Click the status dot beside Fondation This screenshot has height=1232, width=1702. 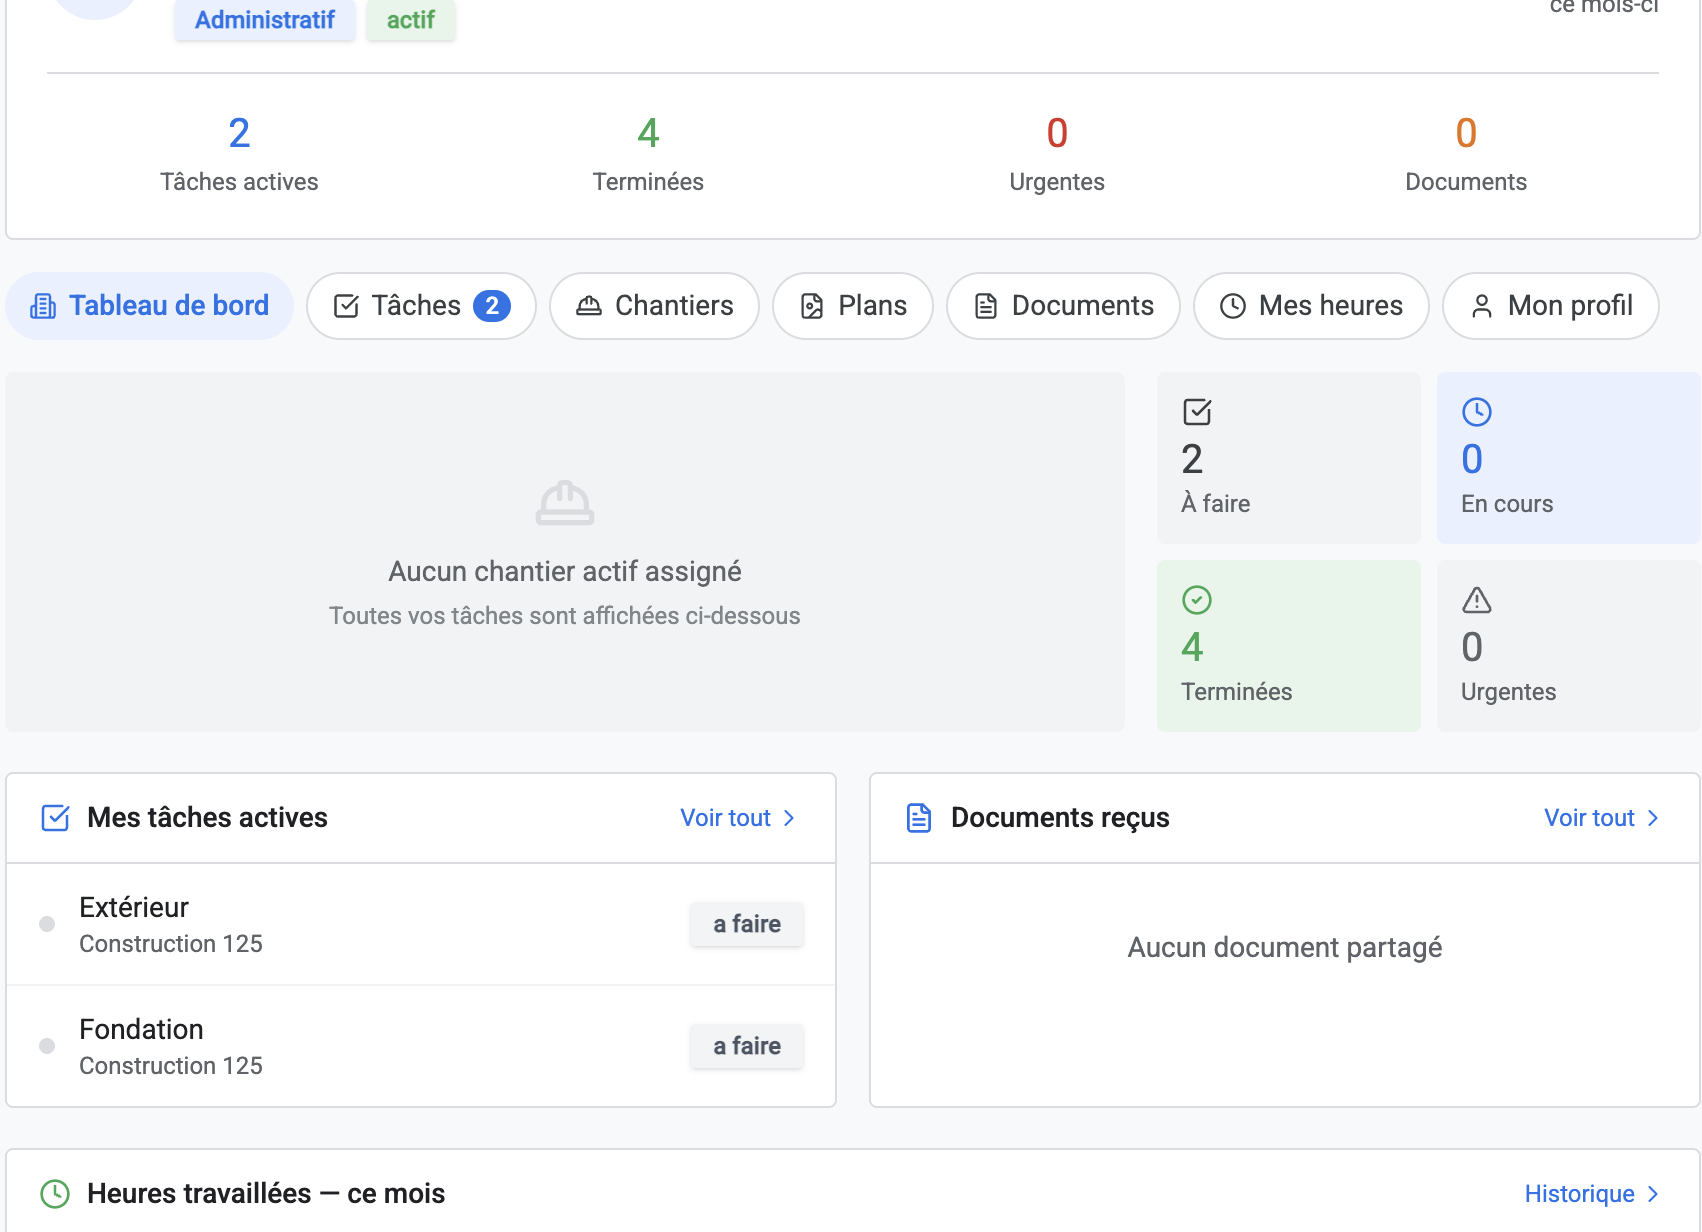tap(47, 1046)
